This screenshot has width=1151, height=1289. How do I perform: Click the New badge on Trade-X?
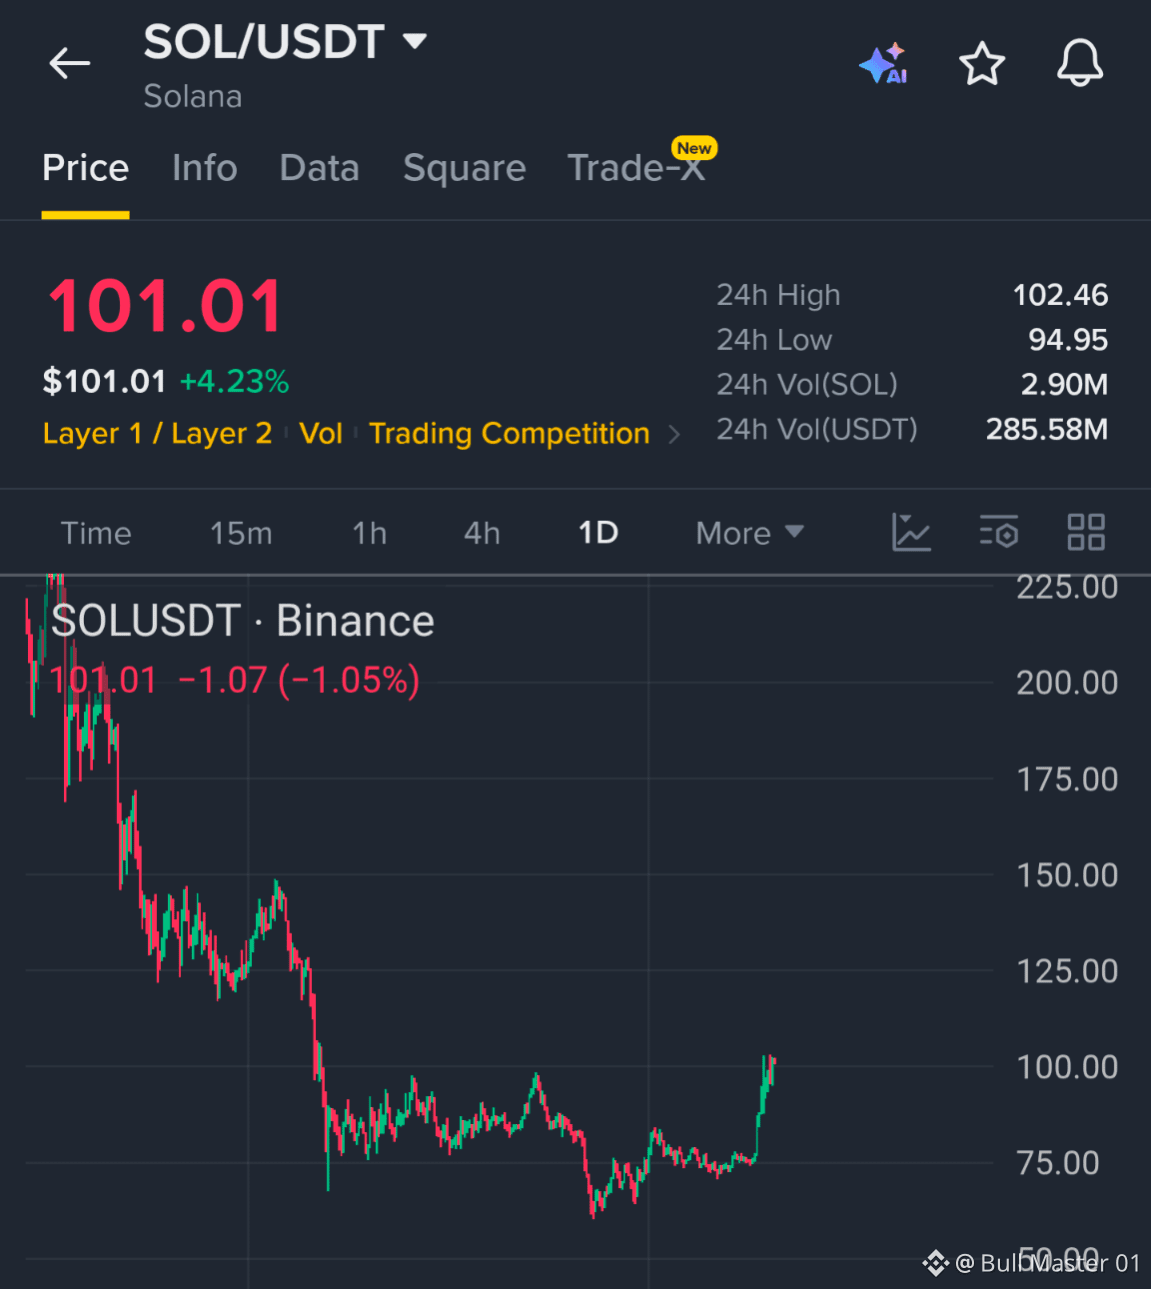pyautogui.click(x=694, y=148)
